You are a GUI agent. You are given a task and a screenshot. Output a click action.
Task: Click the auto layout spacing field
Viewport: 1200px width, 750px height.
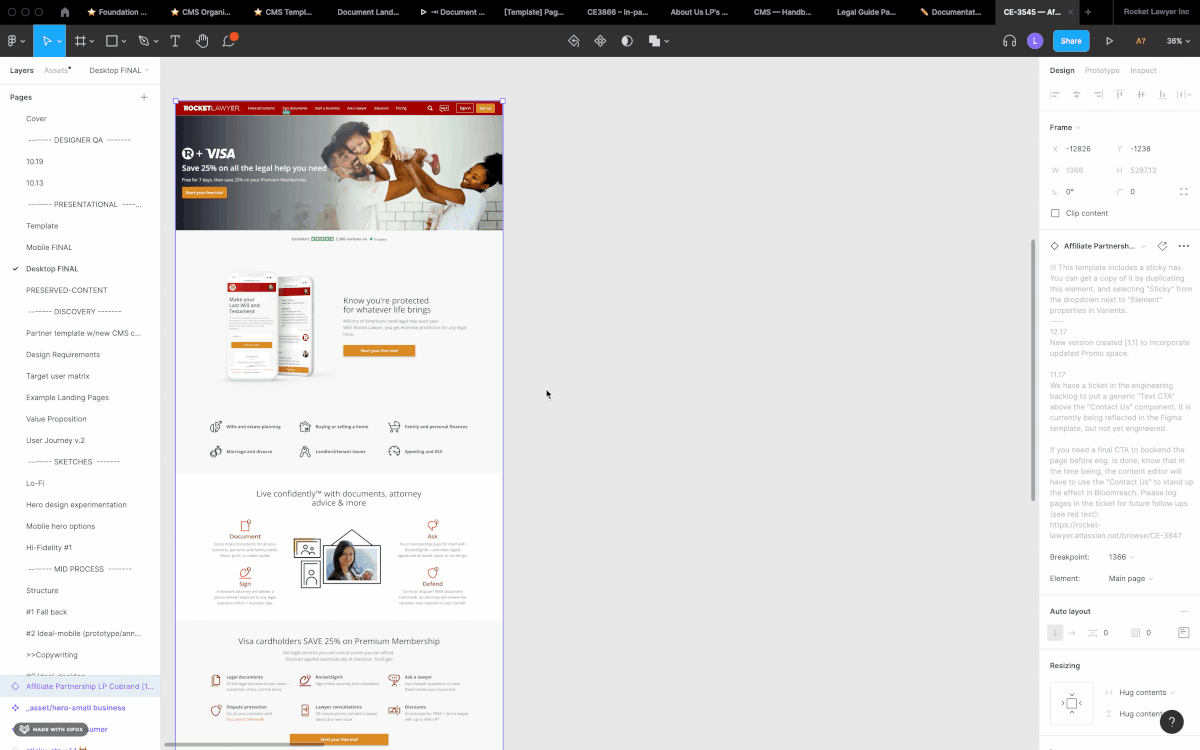tap(1100, 633)
